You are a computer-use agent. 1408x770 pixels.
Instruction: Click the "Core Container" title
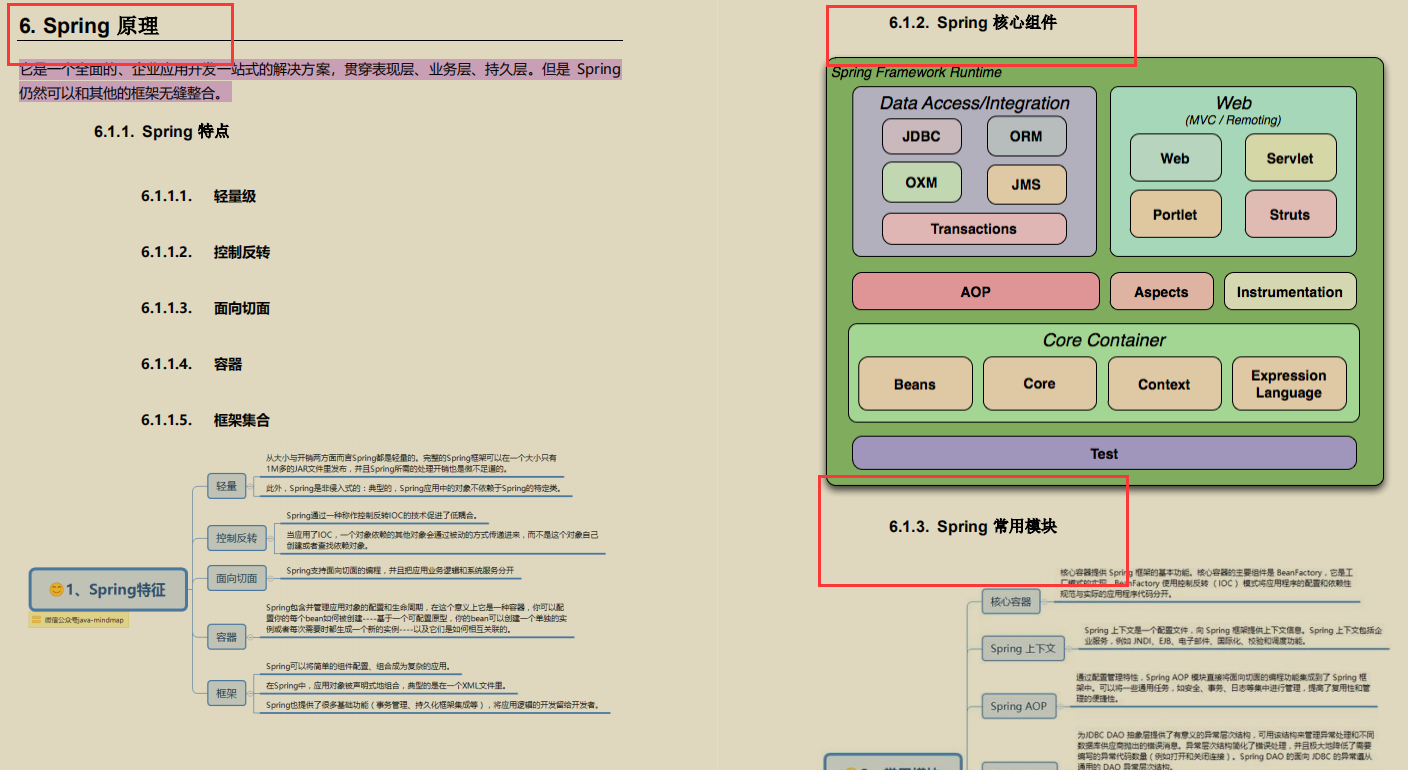click(x=1104, y=340)
